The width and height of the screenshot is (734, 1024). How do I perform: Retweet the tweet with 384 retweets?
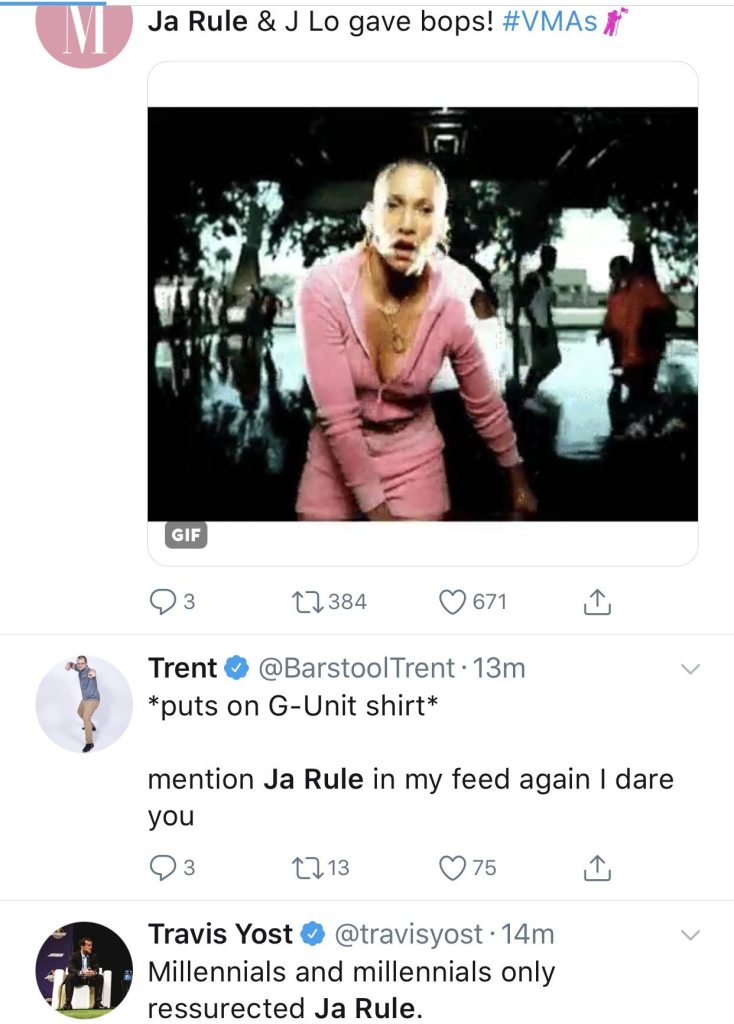(x=330, y=602)
